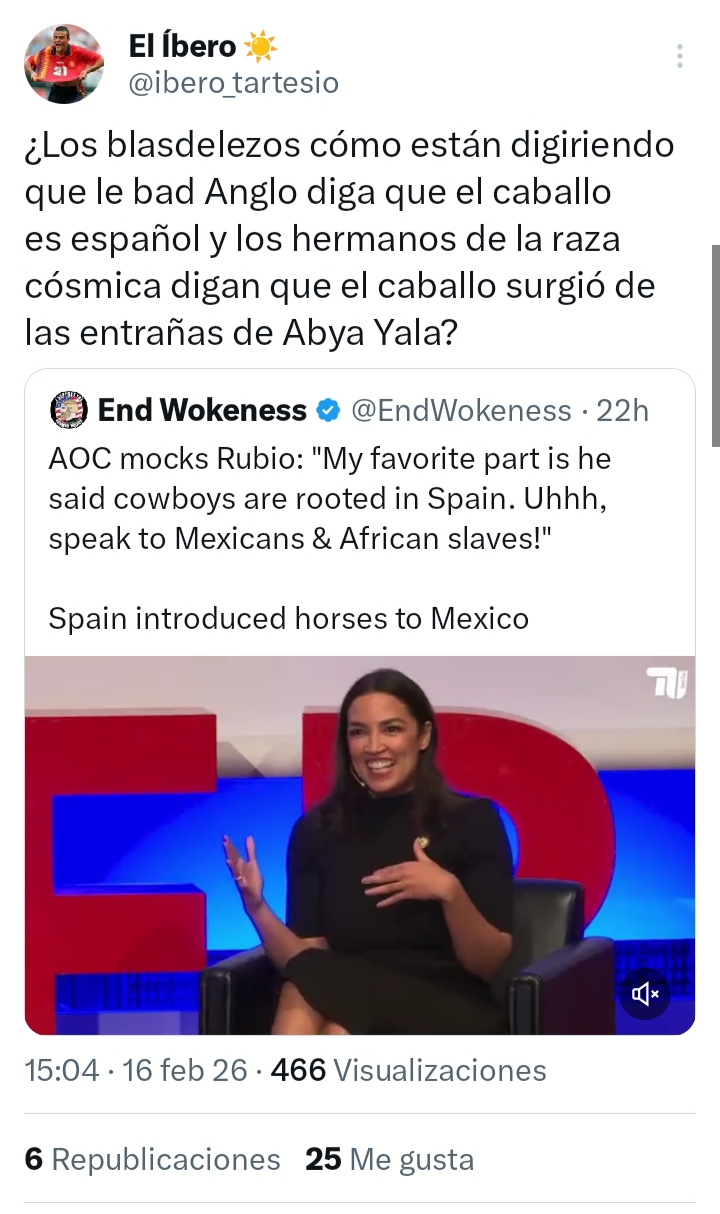View the 6 Republicaciones list
This screenshot has height=1214, width=720.
(153, 1159)
